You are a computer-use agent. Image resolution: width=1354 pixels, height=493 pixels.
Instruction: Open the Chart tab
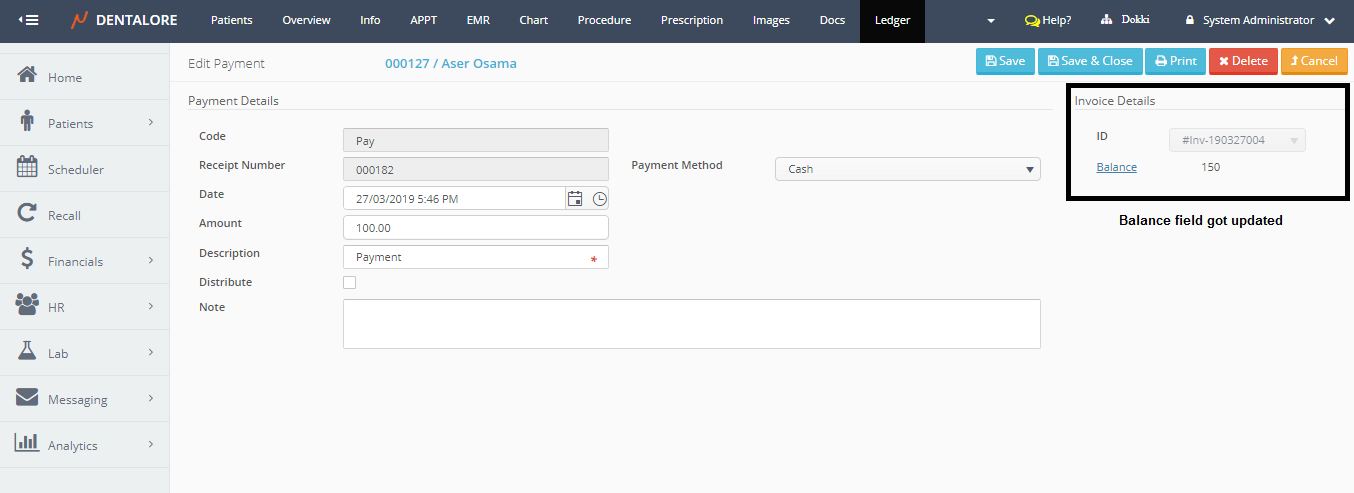point(533,20)
